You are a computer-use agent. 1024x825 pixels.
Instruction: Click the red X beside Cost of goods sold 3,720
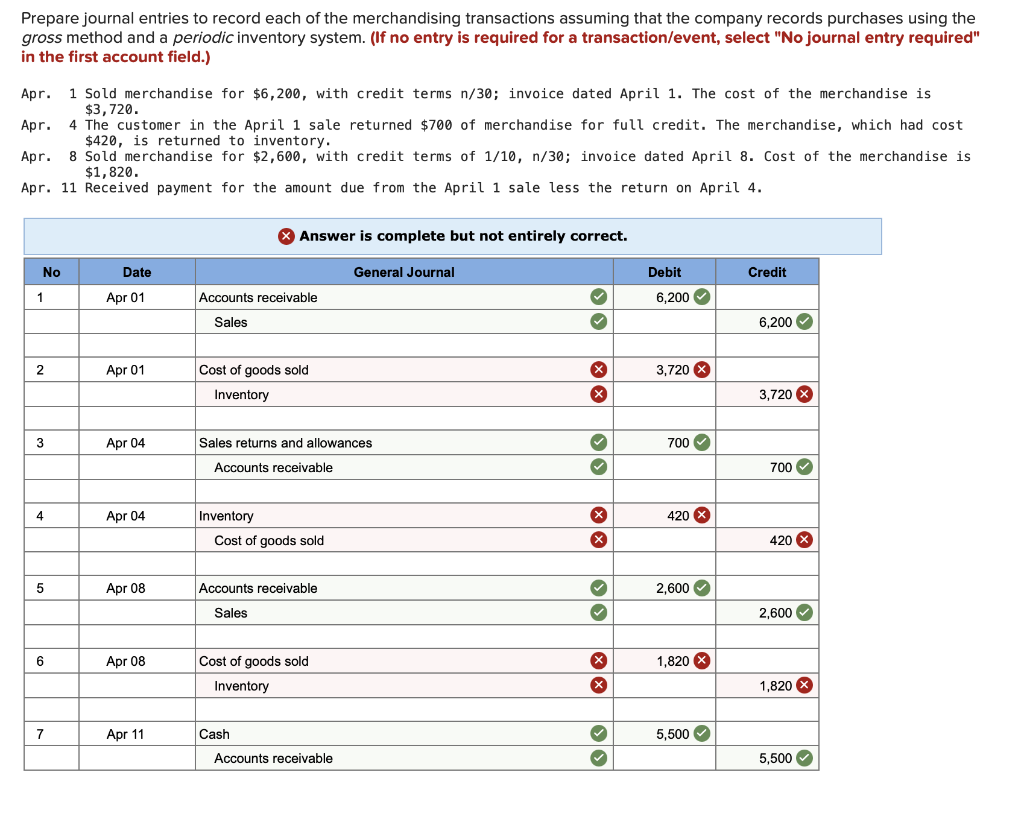pos(599,369)
